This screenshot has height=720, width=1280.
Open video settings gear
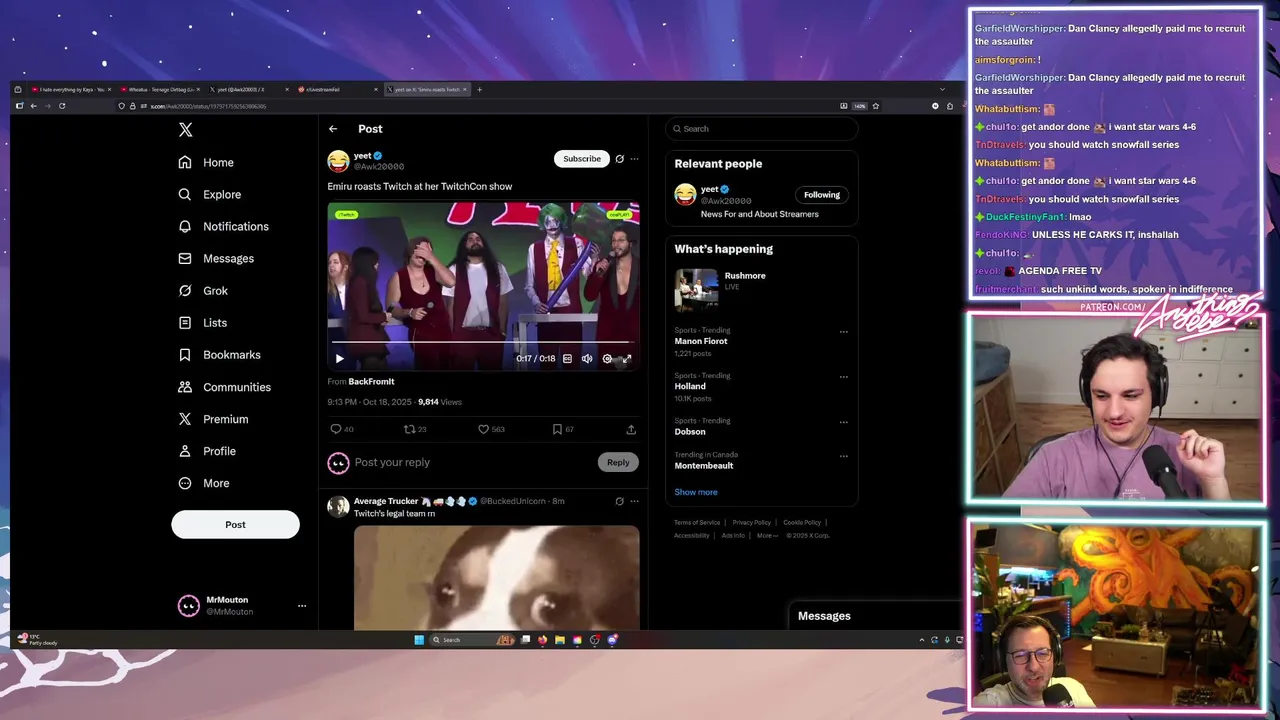click(607, 358)
